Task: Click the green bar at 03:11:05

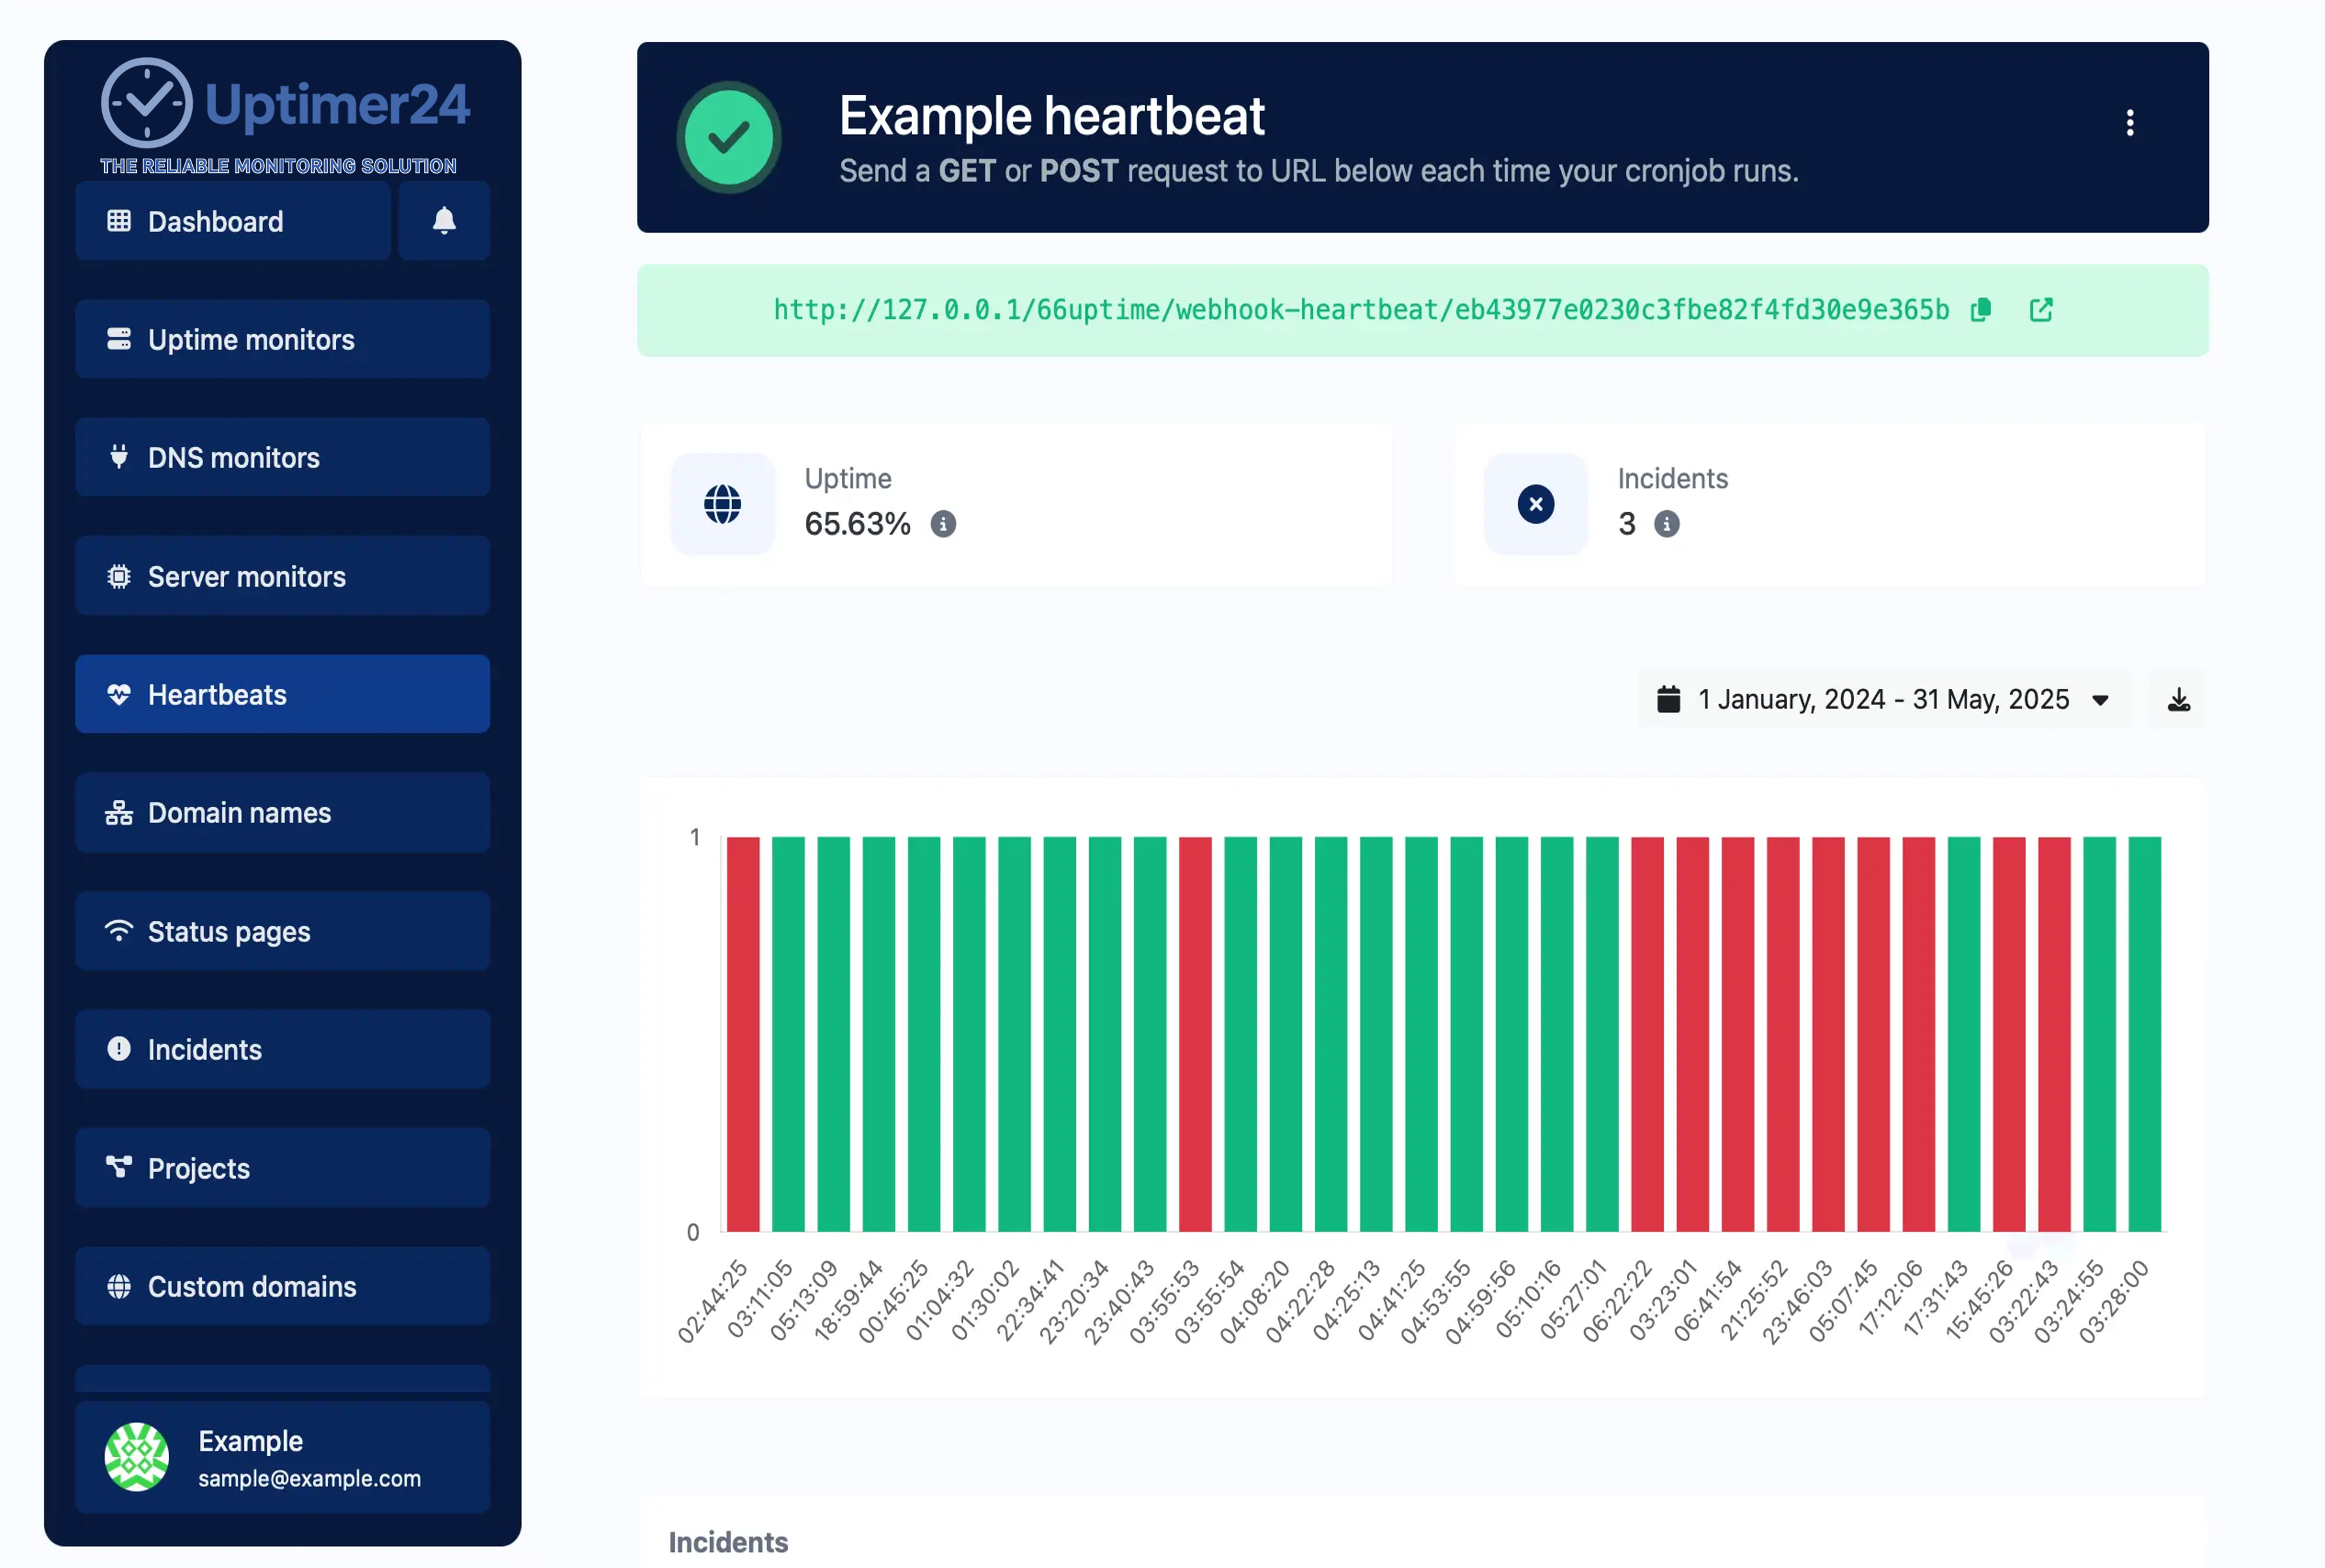Action: 788,1034
